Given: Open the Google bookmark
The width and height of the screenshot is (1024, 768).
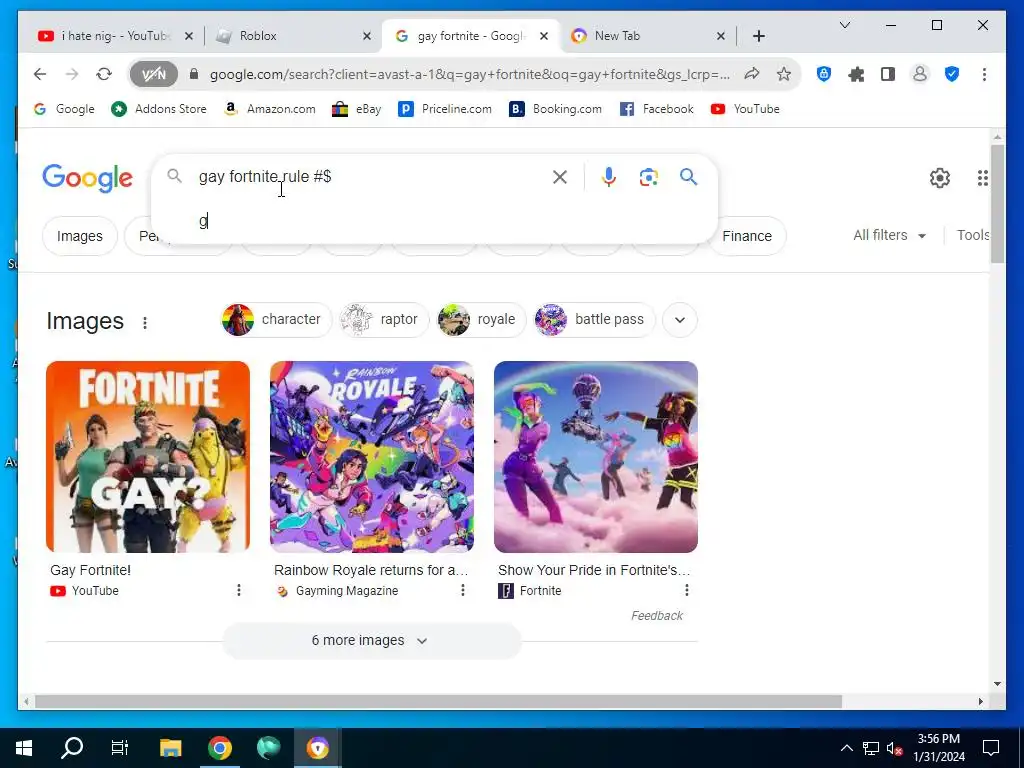Looking at the screenshot, I should click(64, 109).
